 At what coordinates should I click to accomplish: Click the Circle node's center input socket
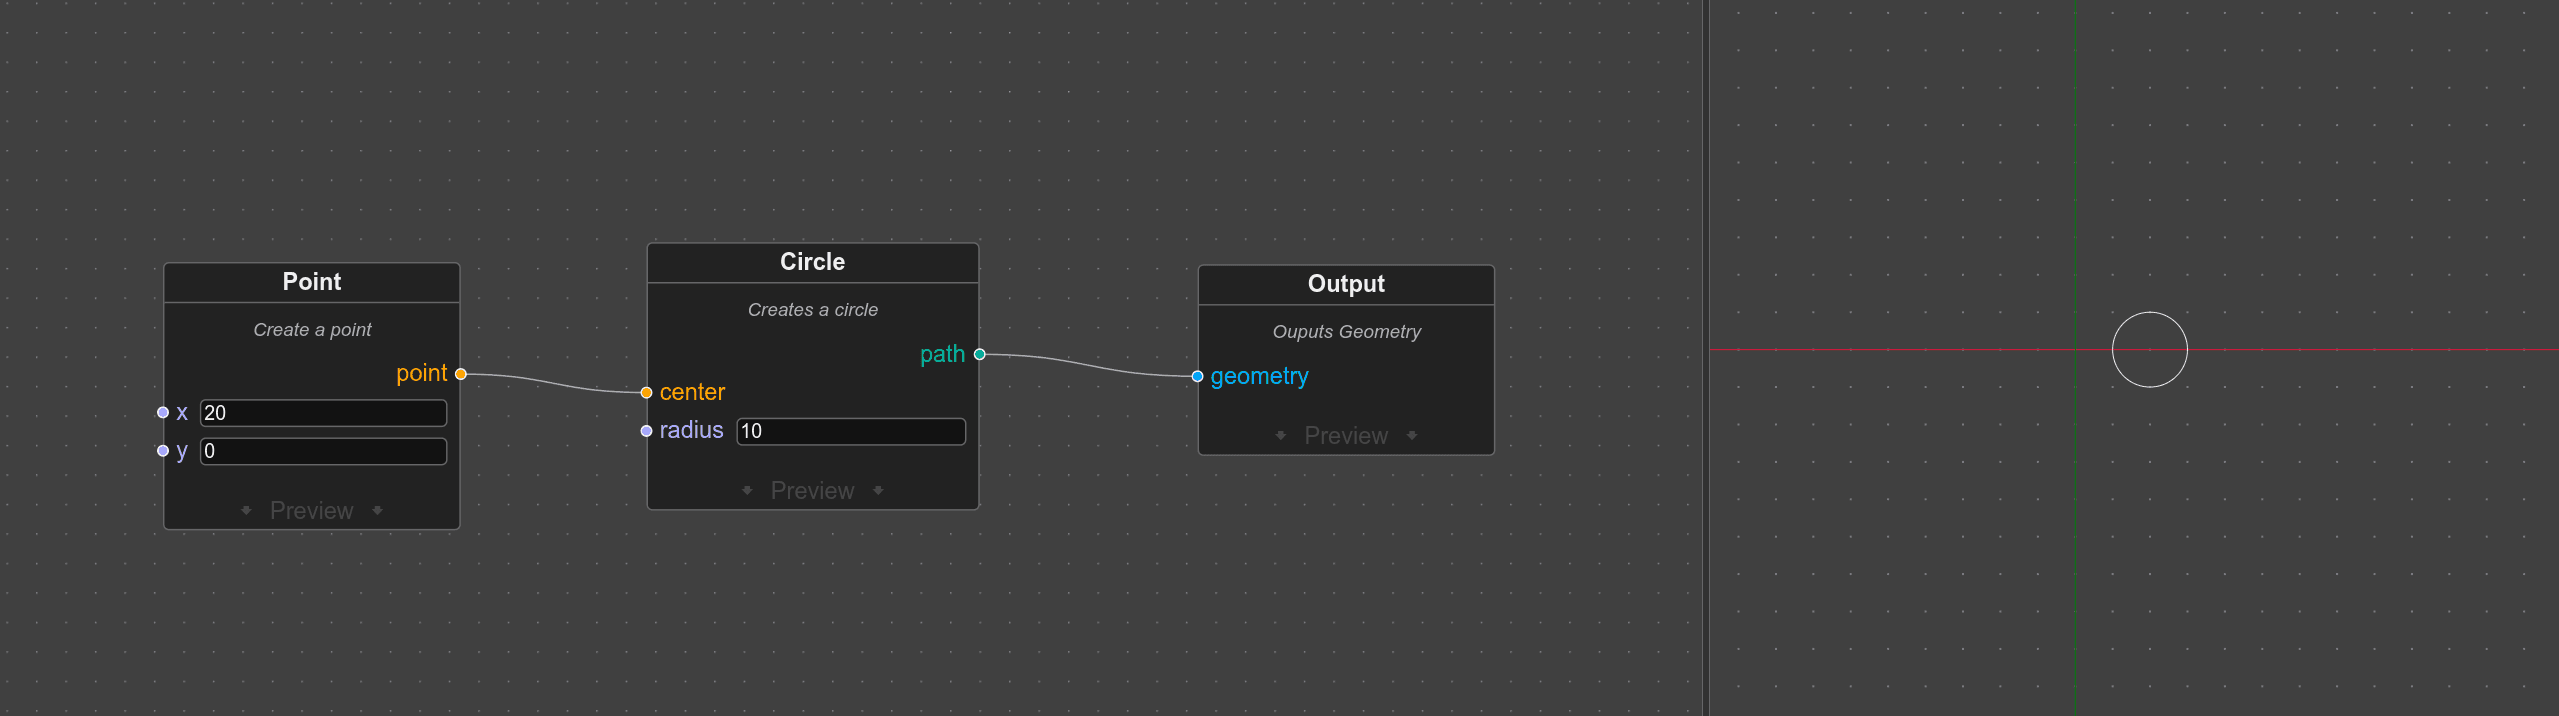pyautogui.click(x=646, y=393)
